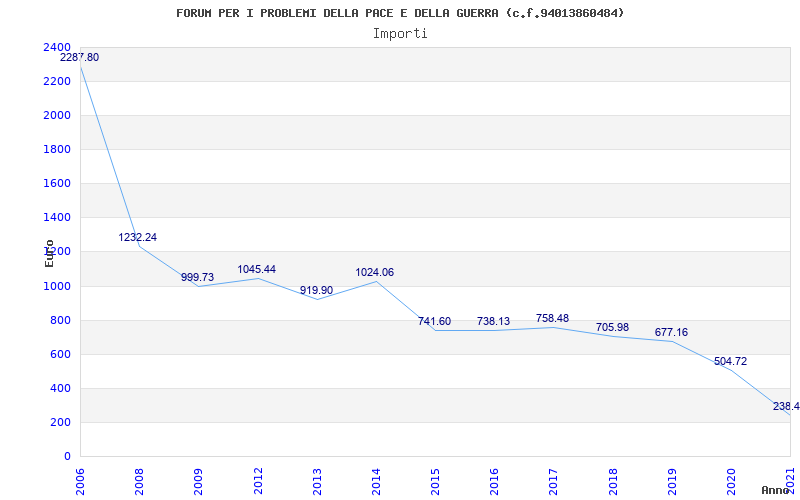Click the Euro axis label
The width and height of the screenshot is (800, 500).
click(49, 253)
